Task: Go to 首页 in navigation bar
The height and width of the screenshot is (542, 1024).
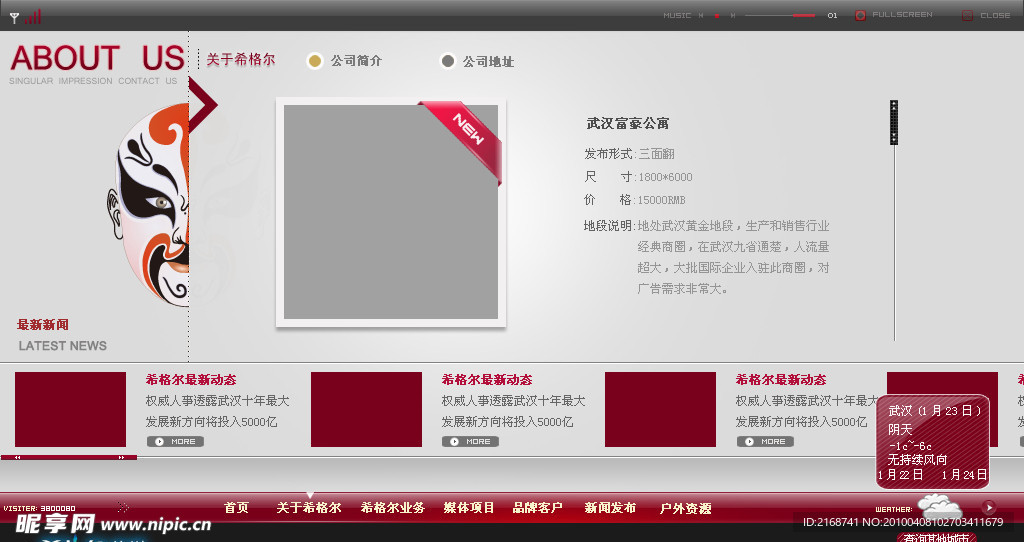Action: [x=236, y=507]
